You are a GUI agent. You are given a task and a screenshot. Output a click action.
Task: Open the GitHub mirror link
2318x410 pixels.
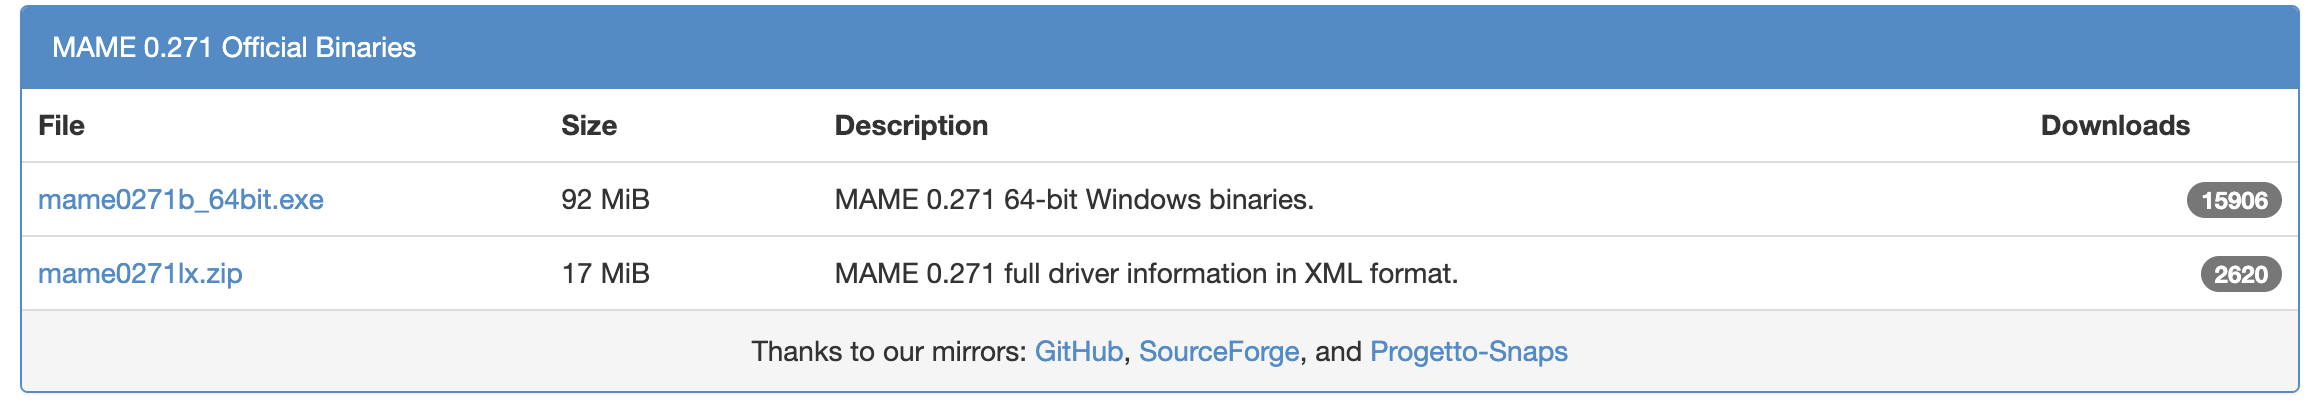click(x=1078, y=352)
